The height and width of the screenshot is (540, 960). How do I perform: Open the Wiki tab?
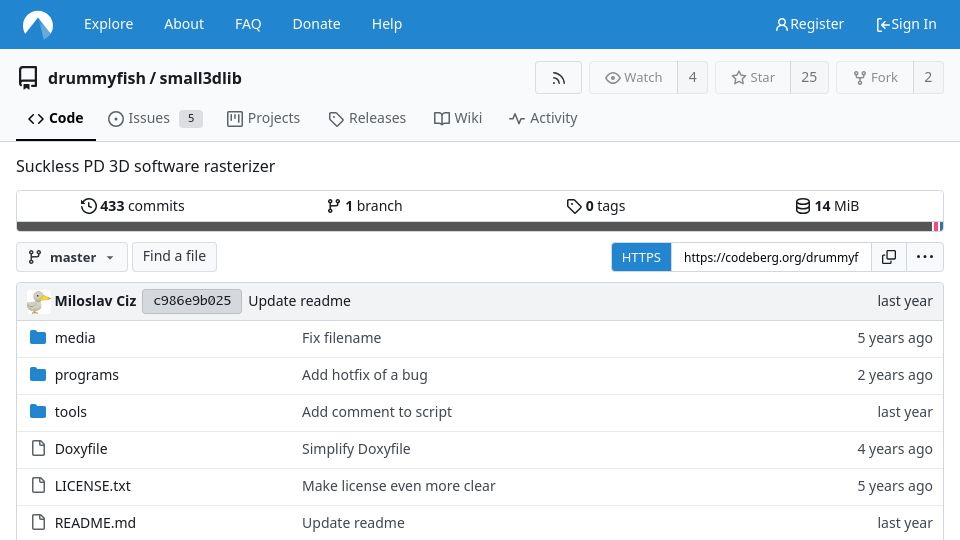[x=458, y=118]
